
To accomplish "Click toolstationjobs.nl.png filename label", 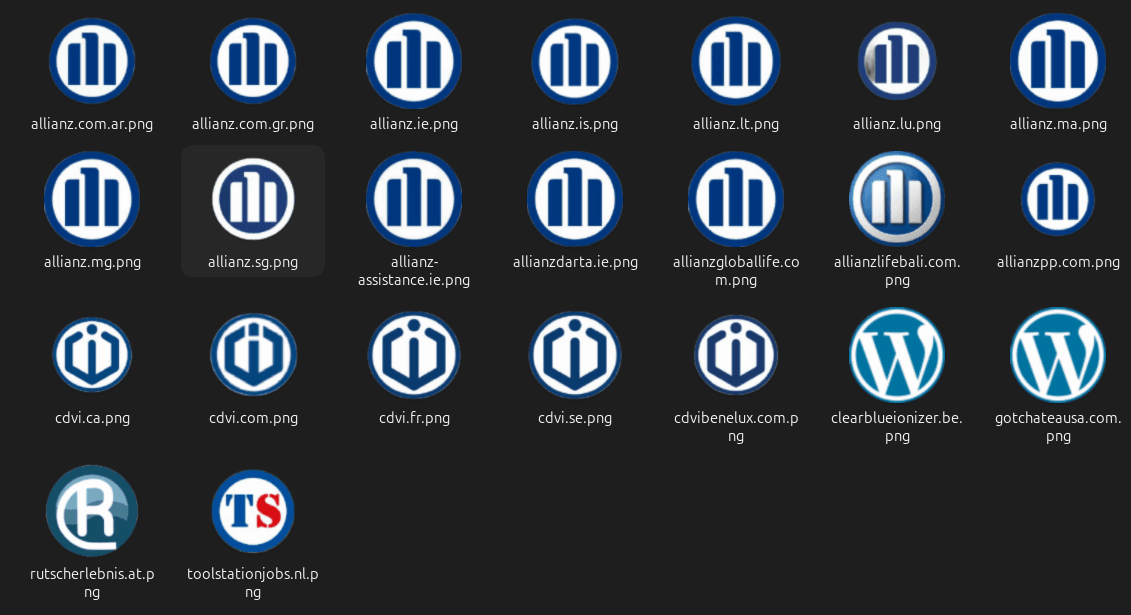I will pyautogui.click(x=253, y=583).
